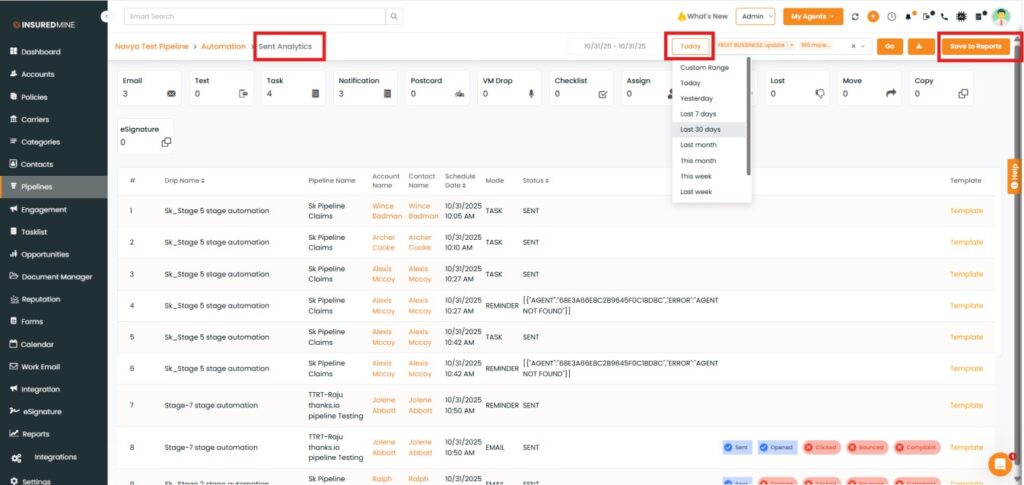Click inside the Smart Search field
The width and height of the screenshot is (1024, 485).
(255, 17)
